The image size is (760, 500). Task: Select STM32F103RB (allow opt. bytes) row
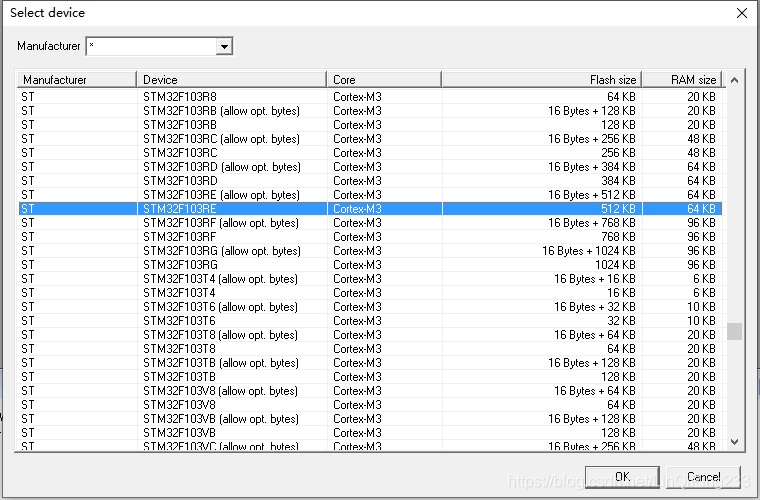point(370,111)
